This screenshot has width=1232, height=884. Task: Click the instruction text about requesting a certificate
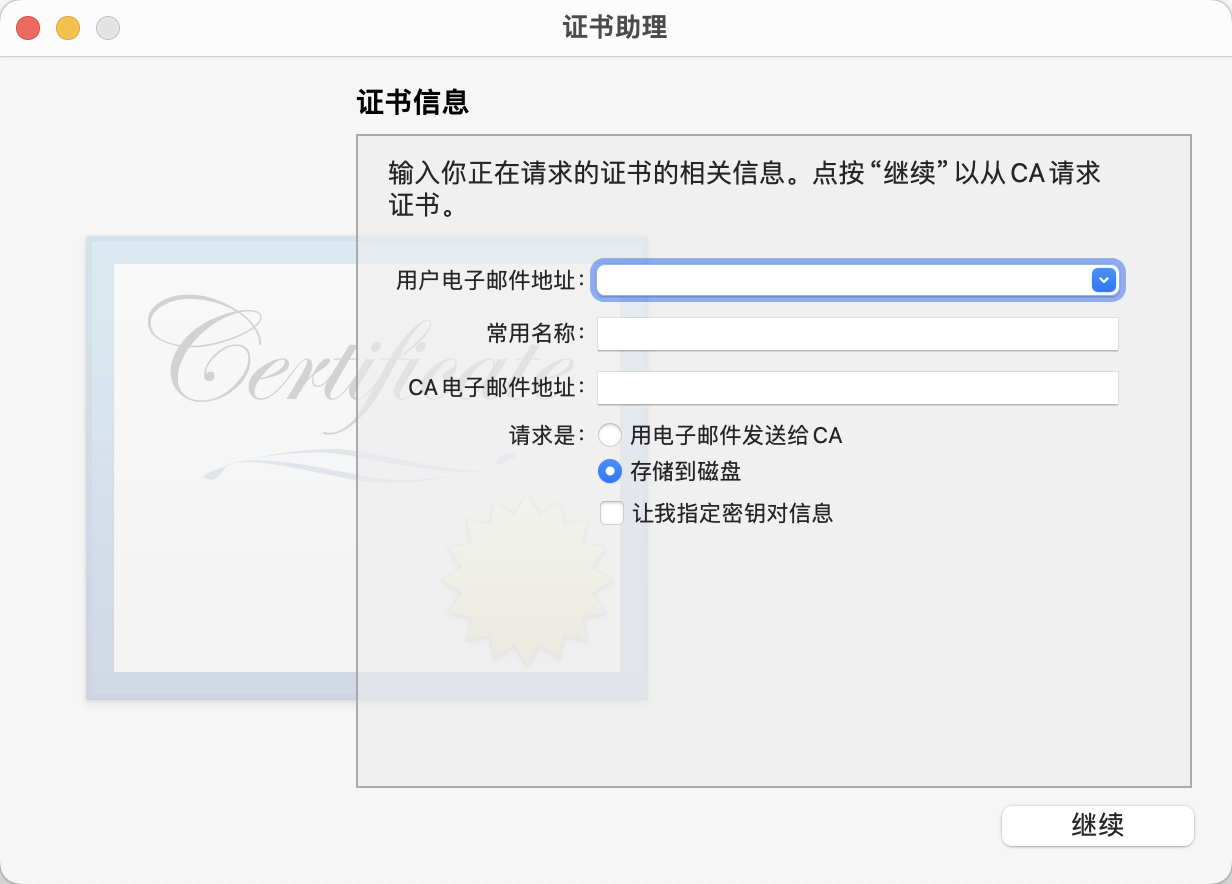(745, 189)
